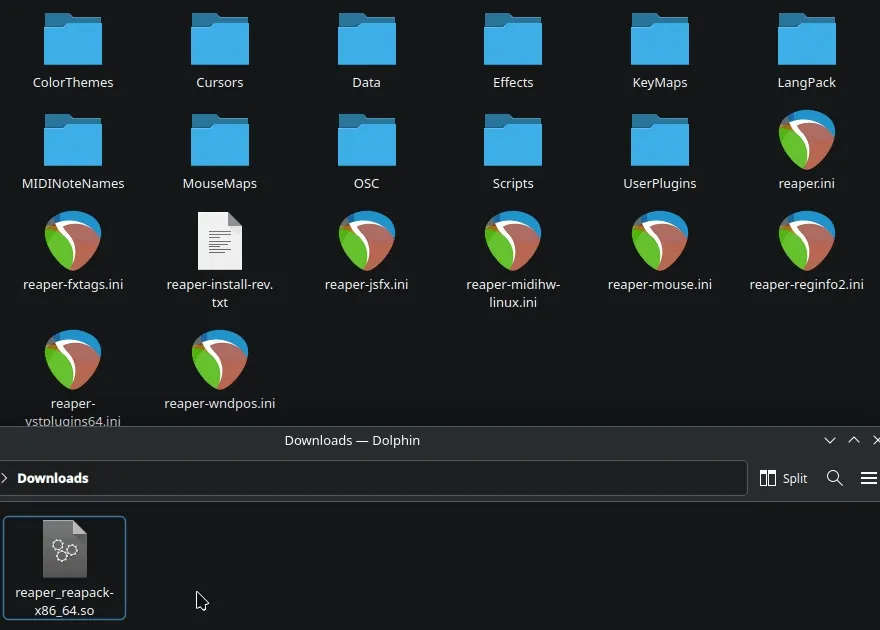Screen dimensions: 880x630
Task: Select the reaper-fxtags.ini file icon
Action: point(73,241)
